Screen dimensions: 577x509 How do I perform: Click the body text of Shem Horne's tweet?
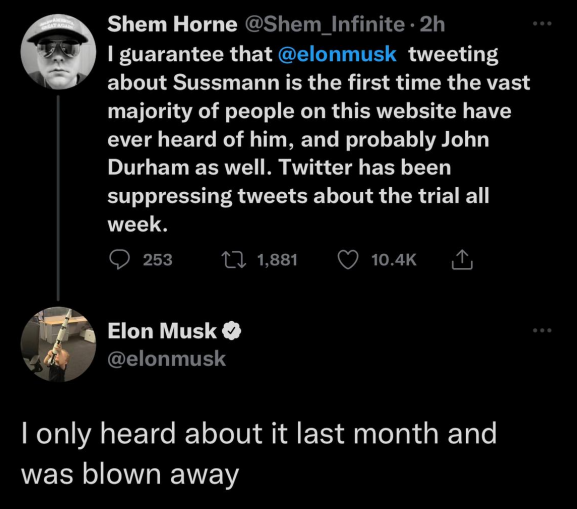click(x=319, y=139)
